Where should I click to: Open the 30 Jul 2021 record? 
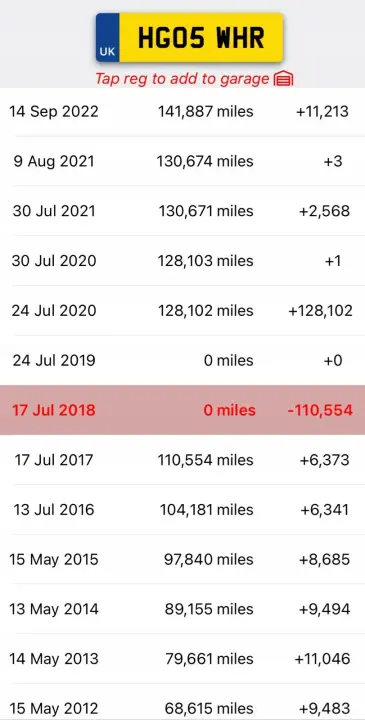coord(182,211)
